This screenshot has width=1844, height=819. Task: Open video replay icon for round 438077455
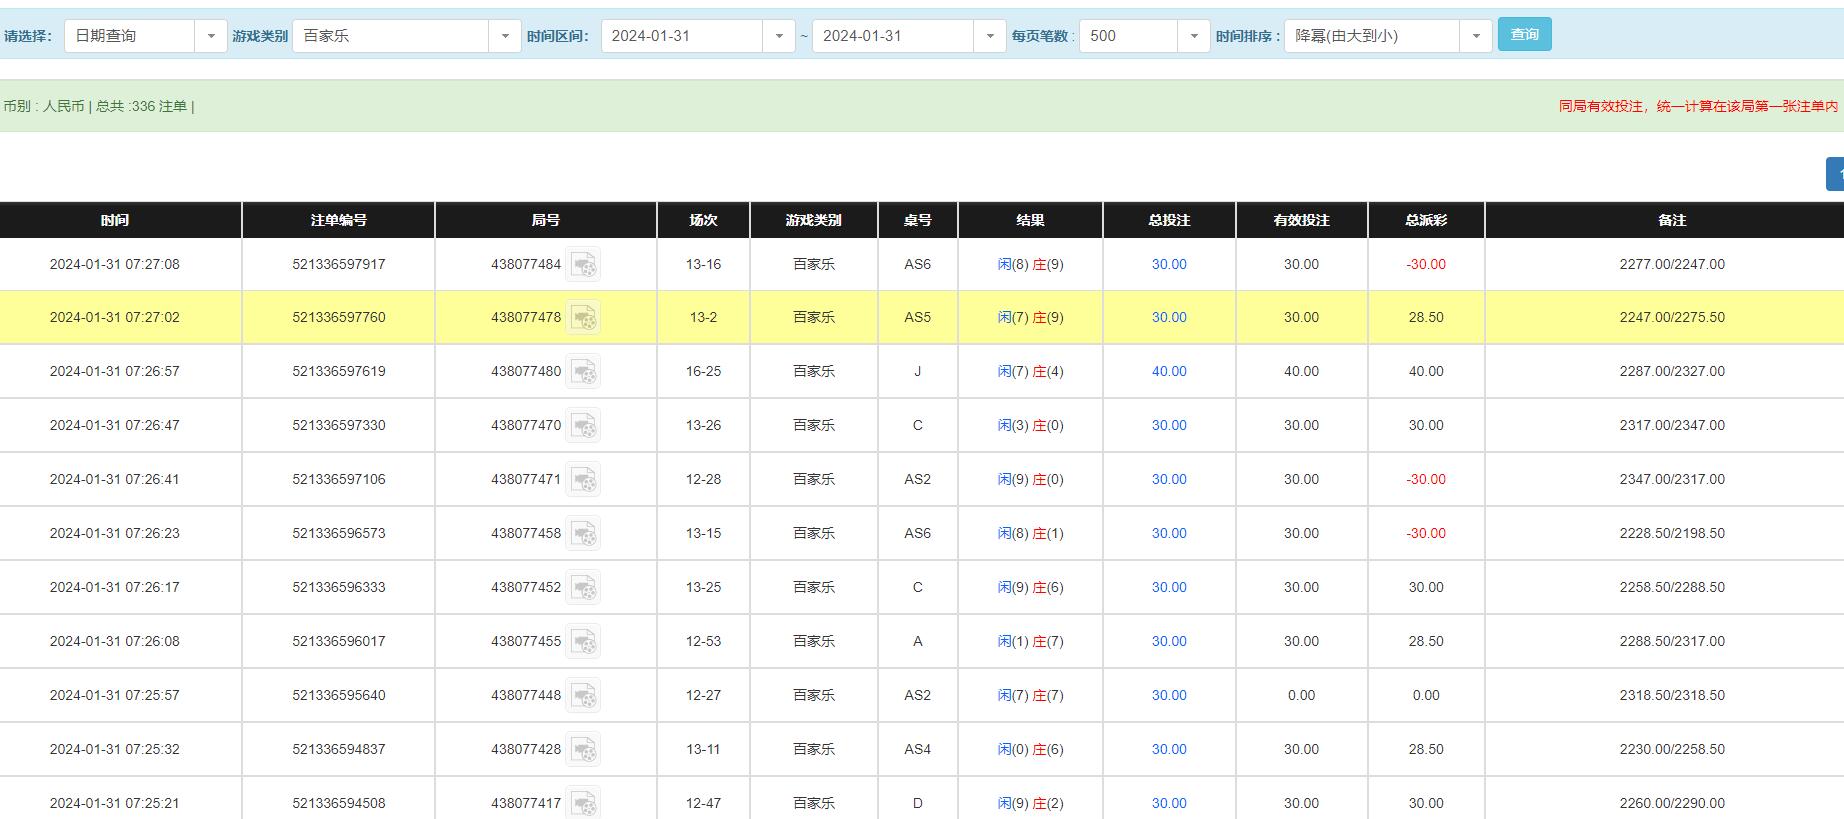tap(584, 641)
